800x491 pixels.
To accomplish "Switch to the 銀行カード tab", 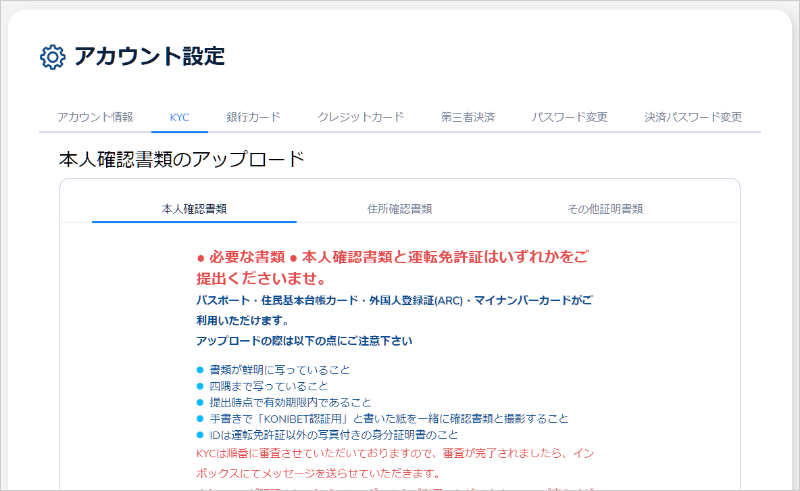I will tap(253, 117).
